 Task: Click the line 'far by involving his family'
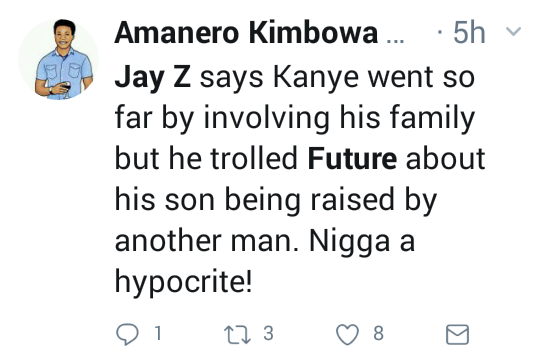[x=295, y=119]
